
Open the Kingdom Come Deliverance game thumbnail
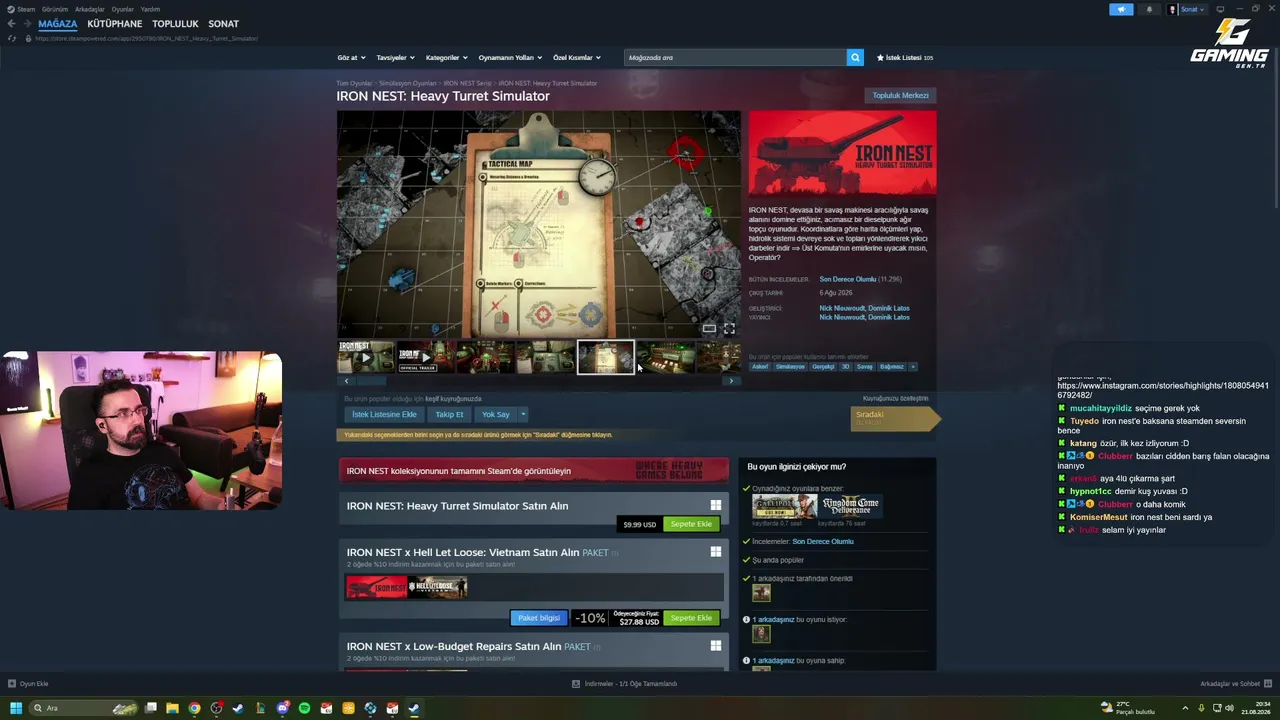click(850, 506)
